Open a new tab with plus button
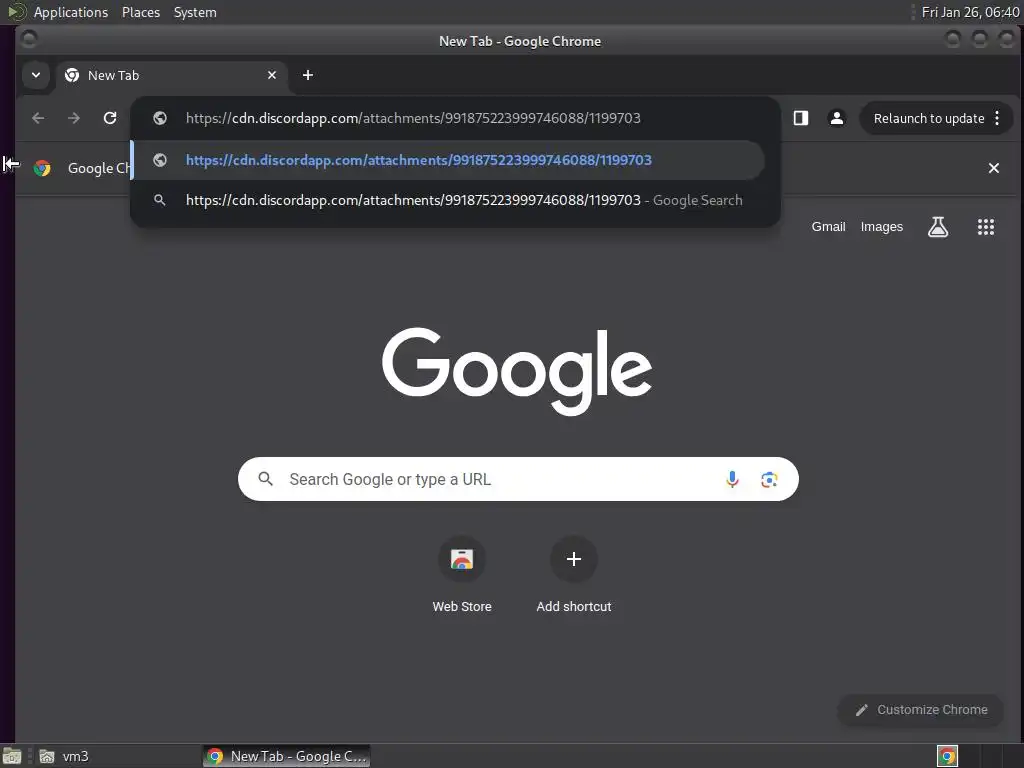The width and height of the screenshot is (1024, 768). (308, 75)
